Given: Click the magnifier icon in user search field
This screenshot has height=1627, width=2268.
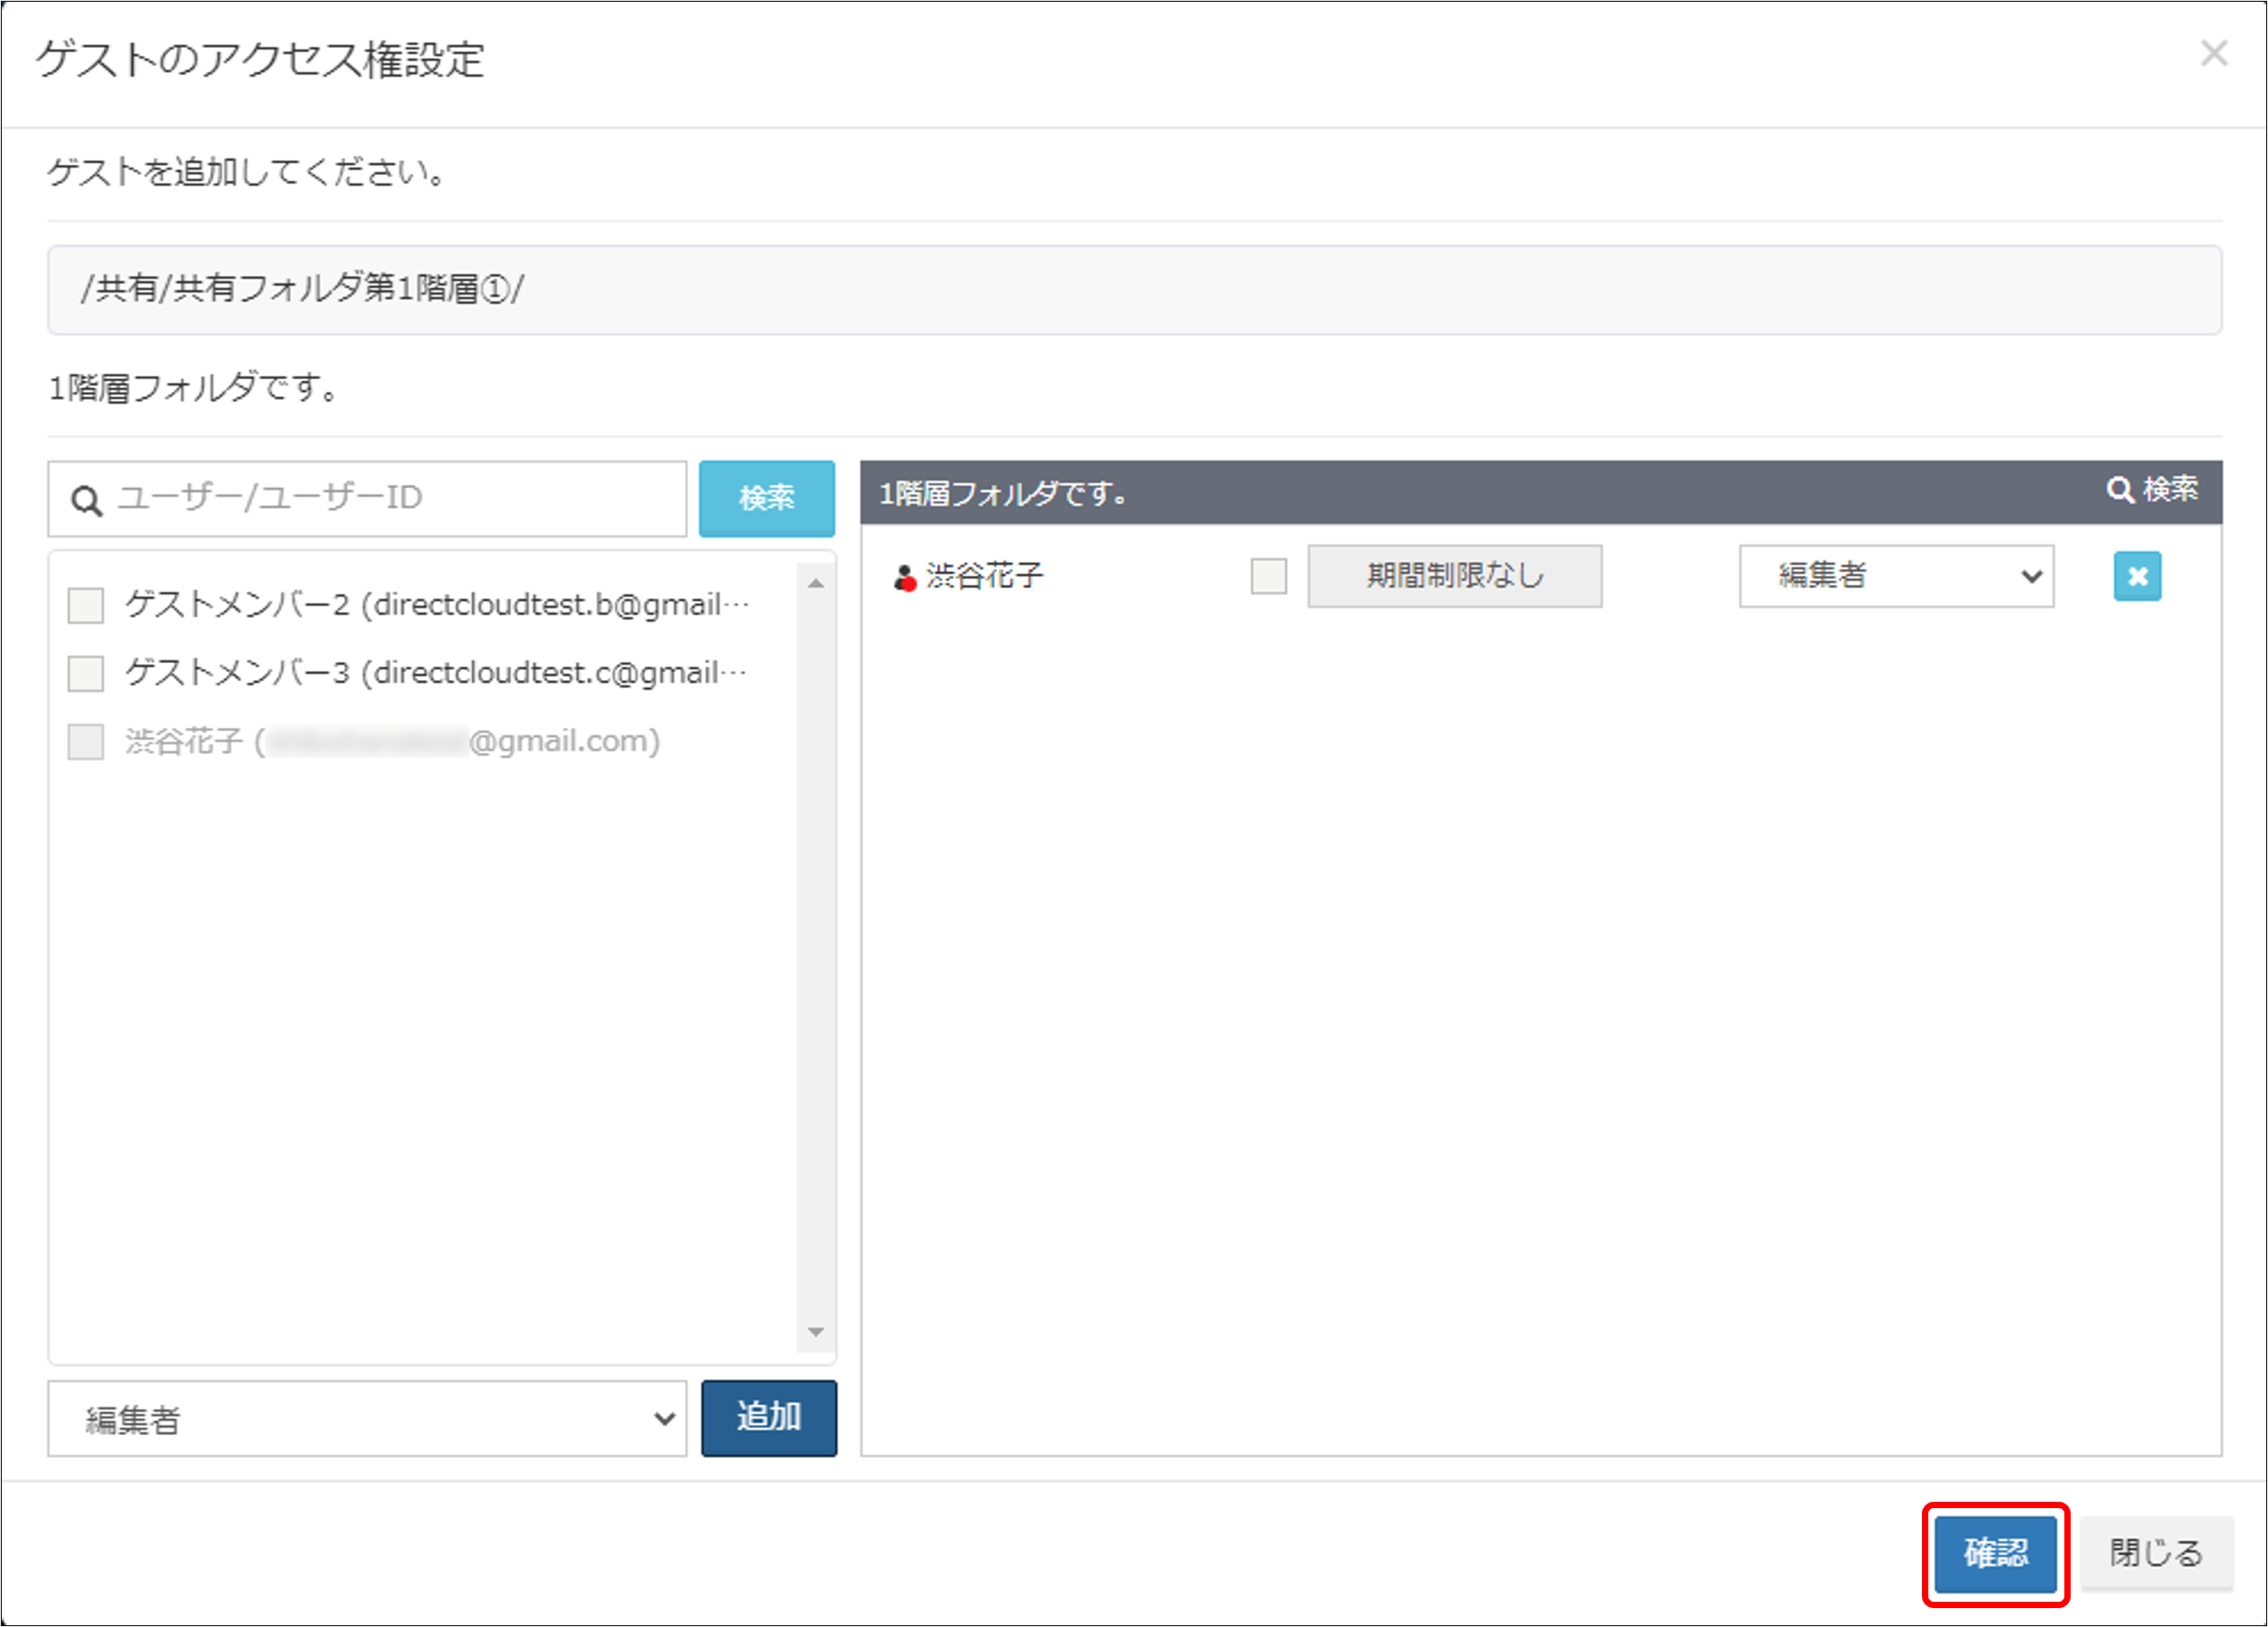Looking at the screenshot, I should (87, 500).
